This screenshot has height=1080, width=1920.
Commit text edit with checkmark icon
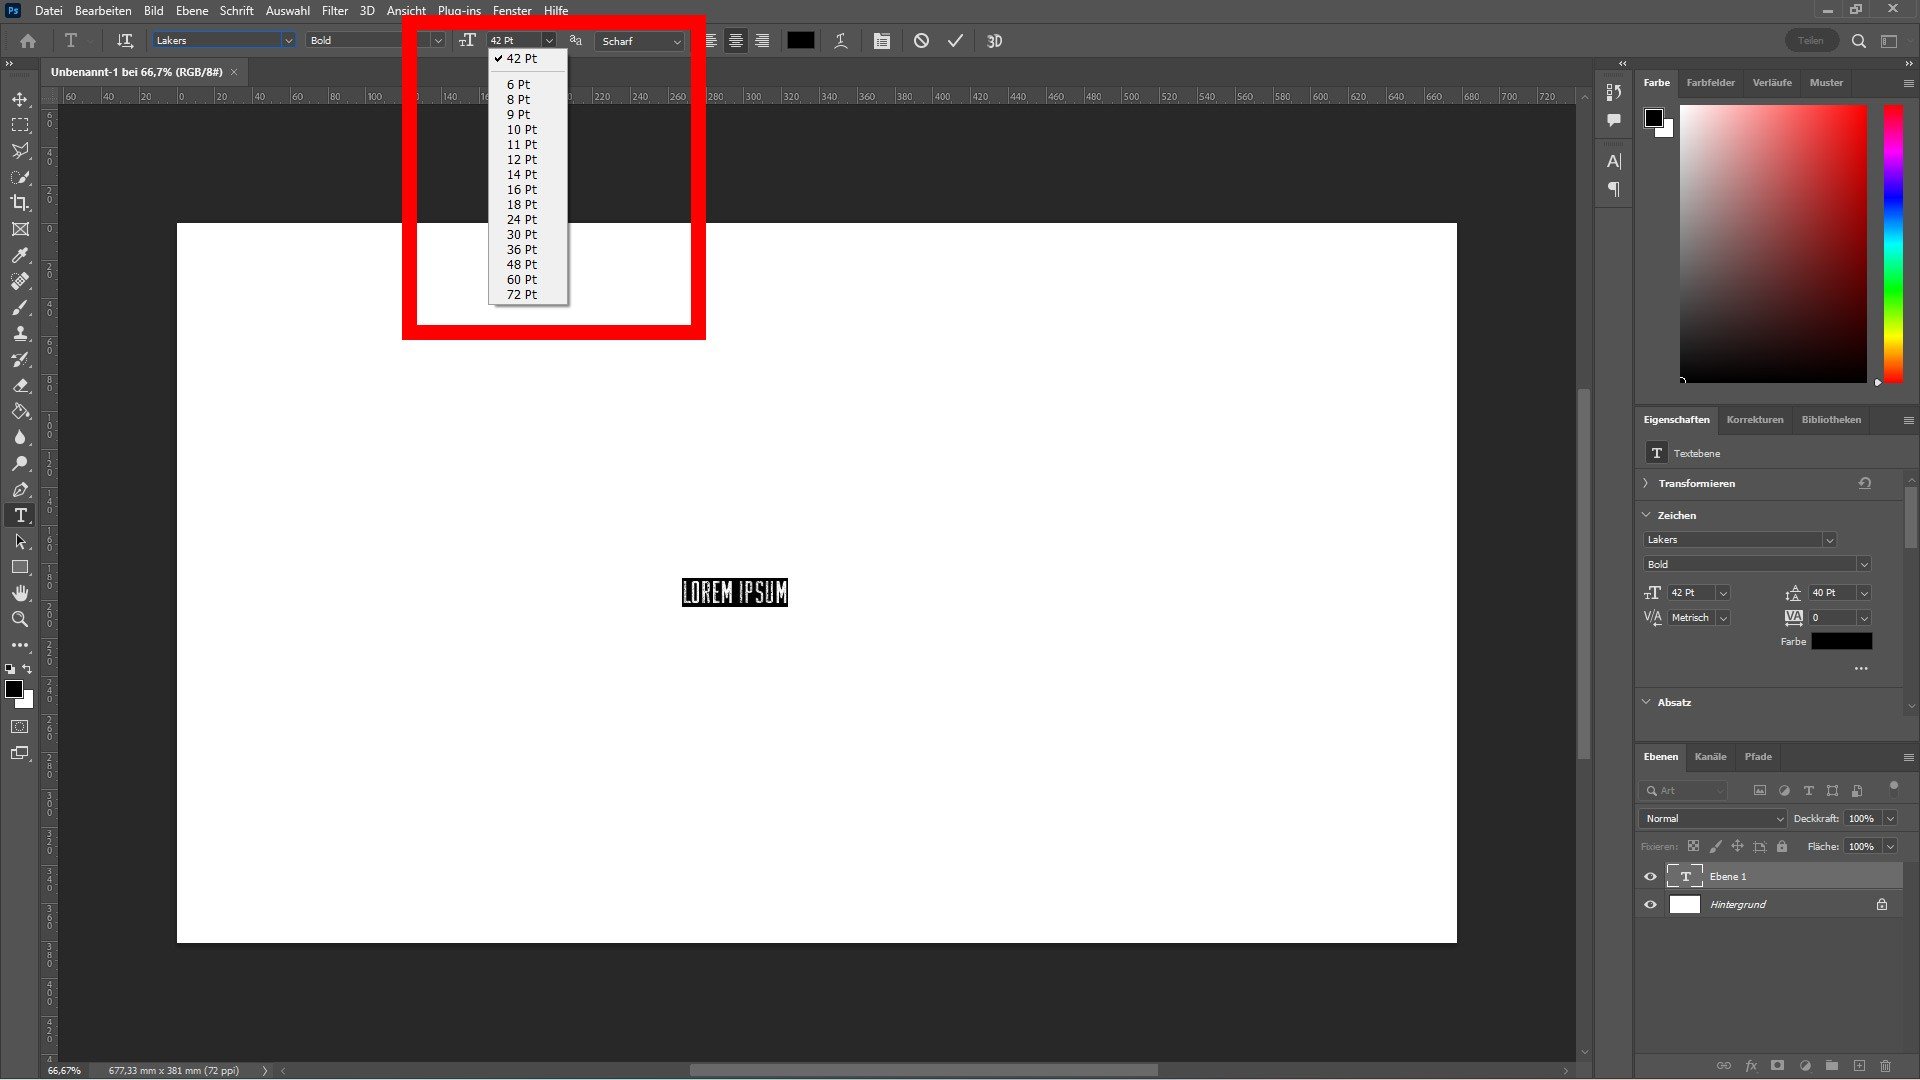coord(955,41)
